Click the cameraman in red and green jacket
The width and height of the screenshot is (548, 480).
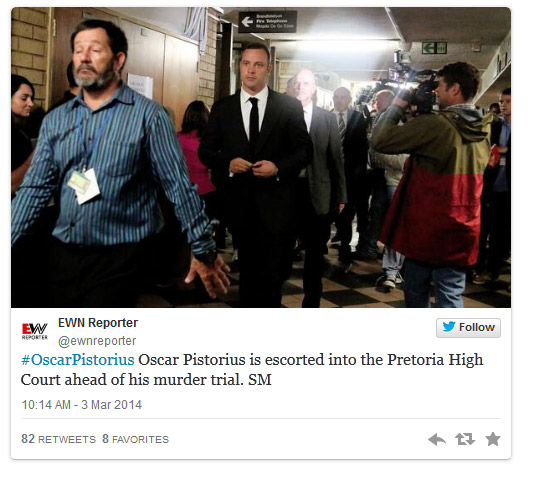click(433, 182)
